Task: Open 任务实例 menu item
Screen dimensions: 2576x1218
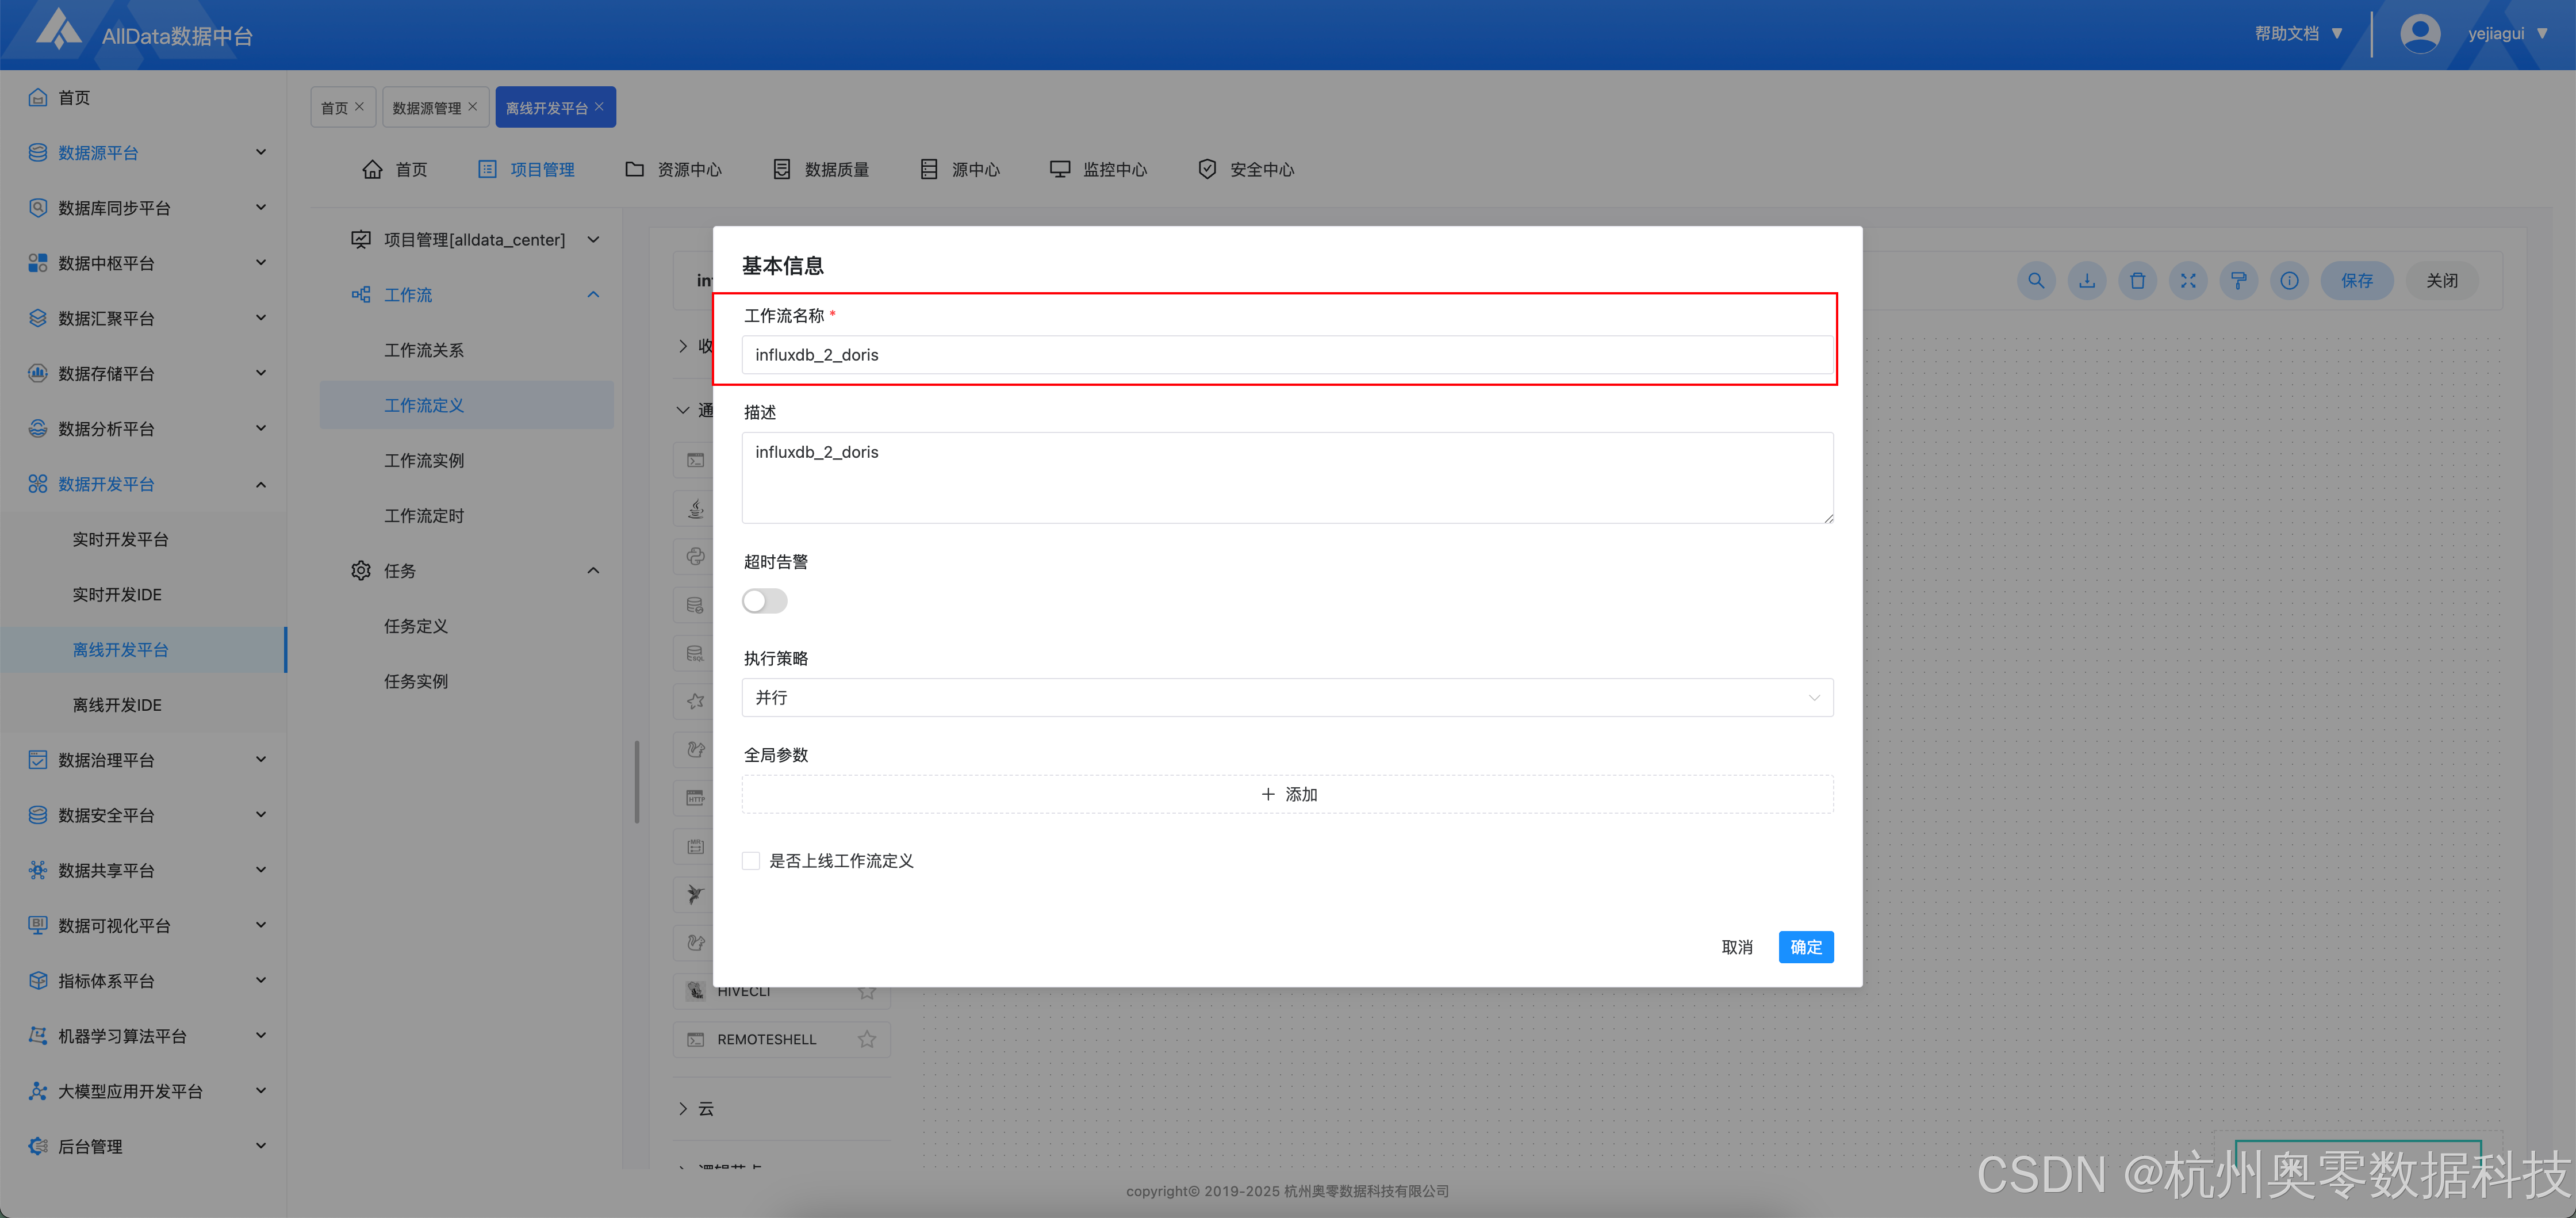Action: click(x=416, y=681)
